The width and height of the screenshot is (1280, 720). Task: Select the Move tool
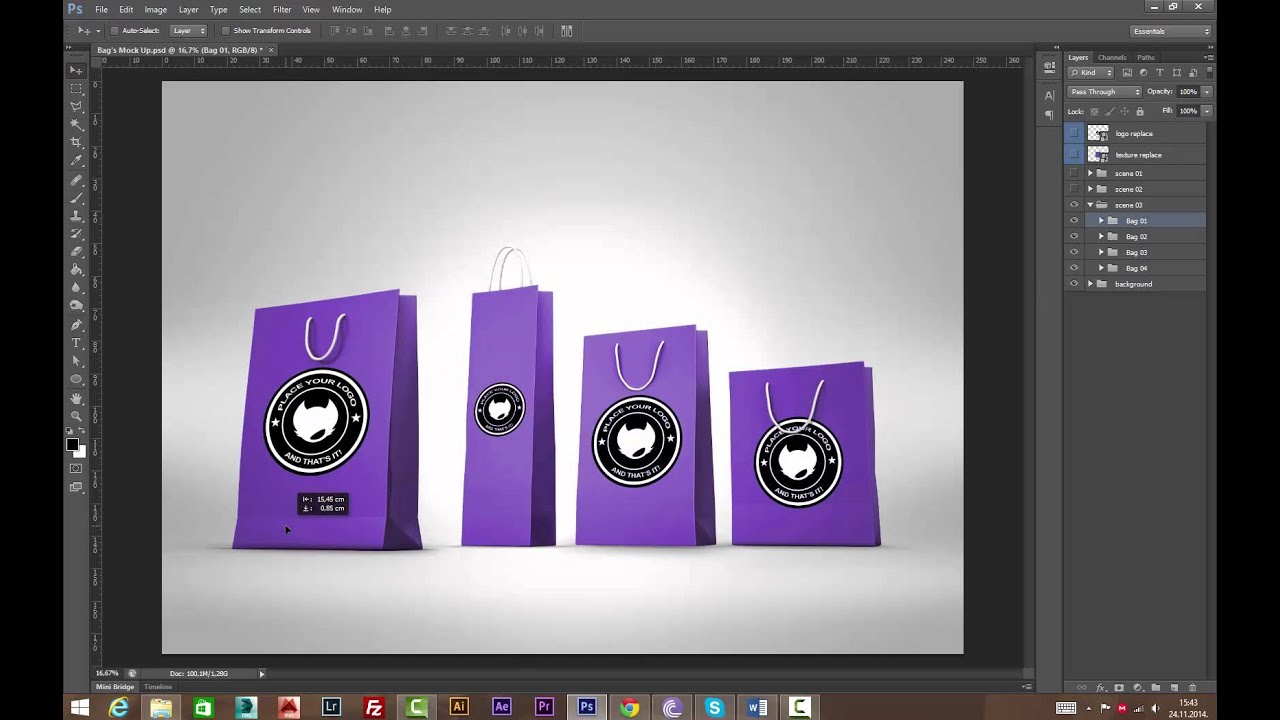(x=76, y=70)
